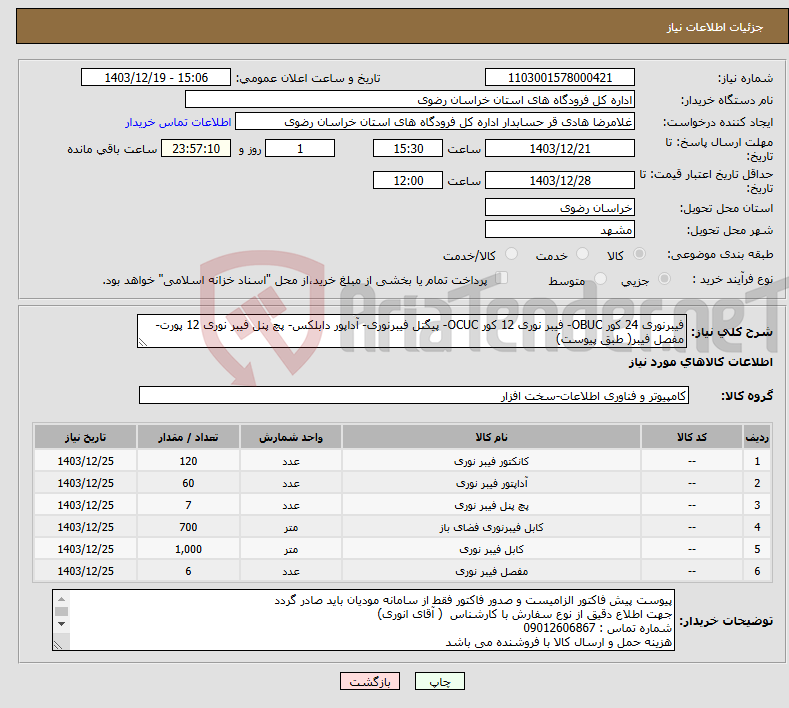Viewport: 789px width, 708px height.
Task: Click the ردیف column header
Action: (757, 437)
